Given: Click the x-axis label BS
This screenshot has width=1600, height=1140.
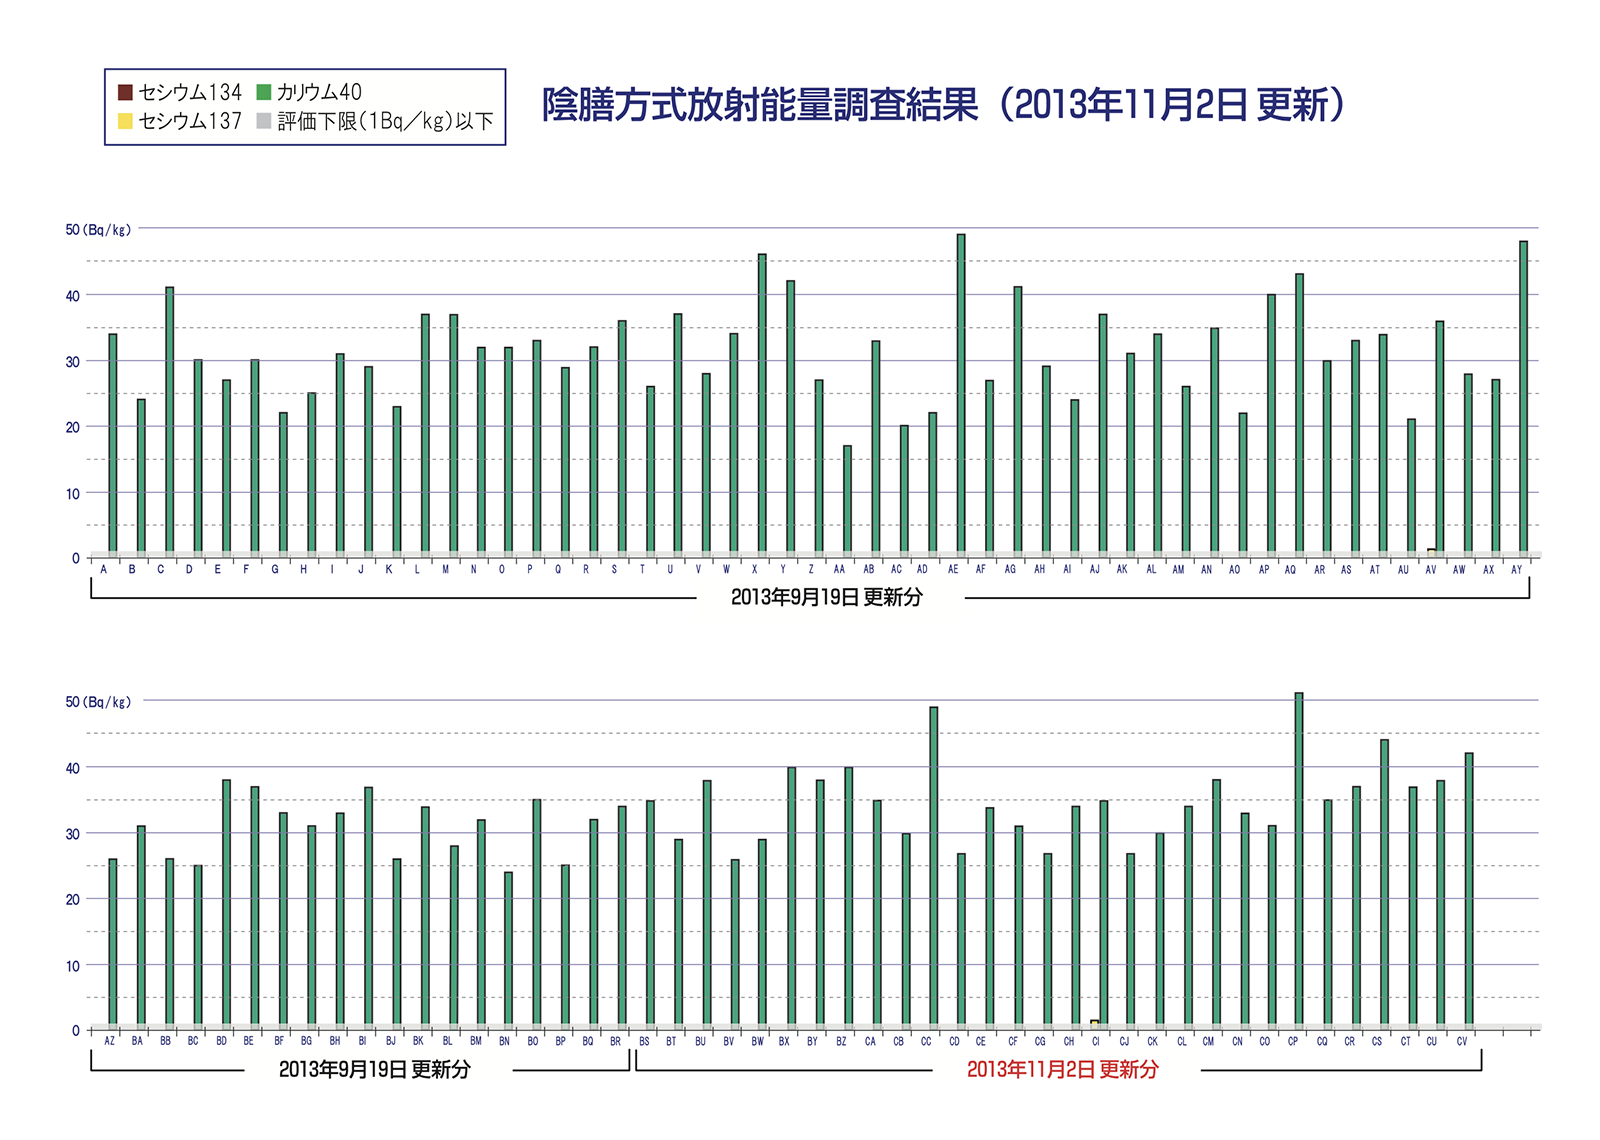Looking at the screenshot, I should (x=644, y=1041).
